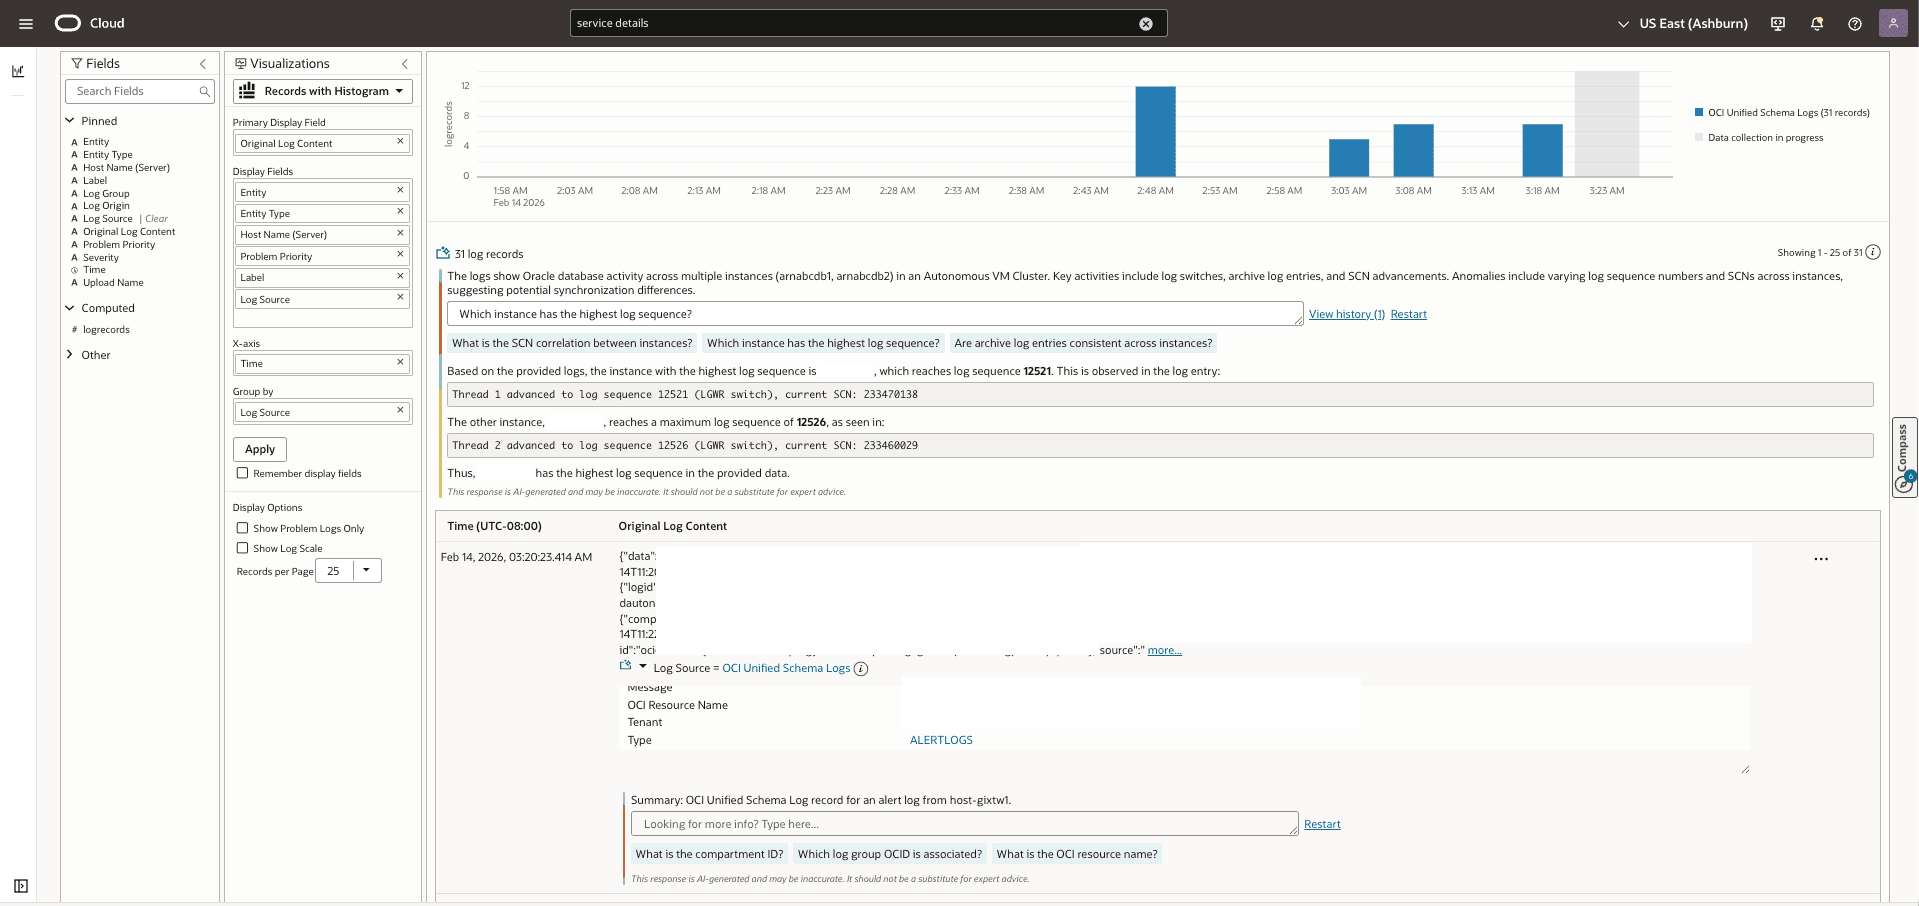
Task: Collapse the Log Source details arrow
Action: 643,667
